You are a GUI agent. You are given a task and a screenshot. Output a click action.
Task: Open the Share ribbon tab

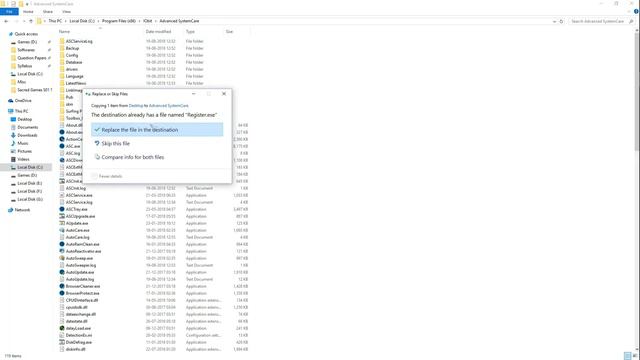click(x=48, y=11)
